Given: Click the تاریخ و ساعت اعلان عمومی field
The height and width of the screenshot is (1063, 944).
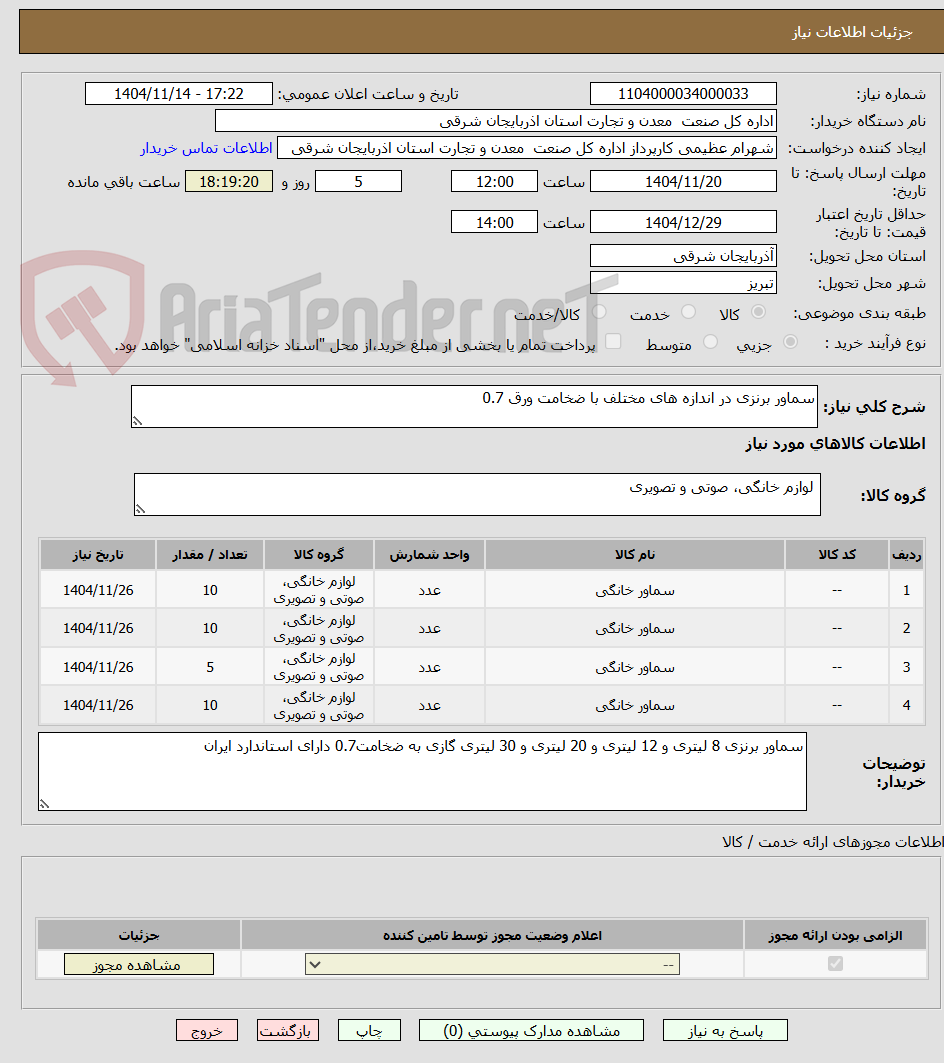Looking at the screenshot, I should point(178,94).
